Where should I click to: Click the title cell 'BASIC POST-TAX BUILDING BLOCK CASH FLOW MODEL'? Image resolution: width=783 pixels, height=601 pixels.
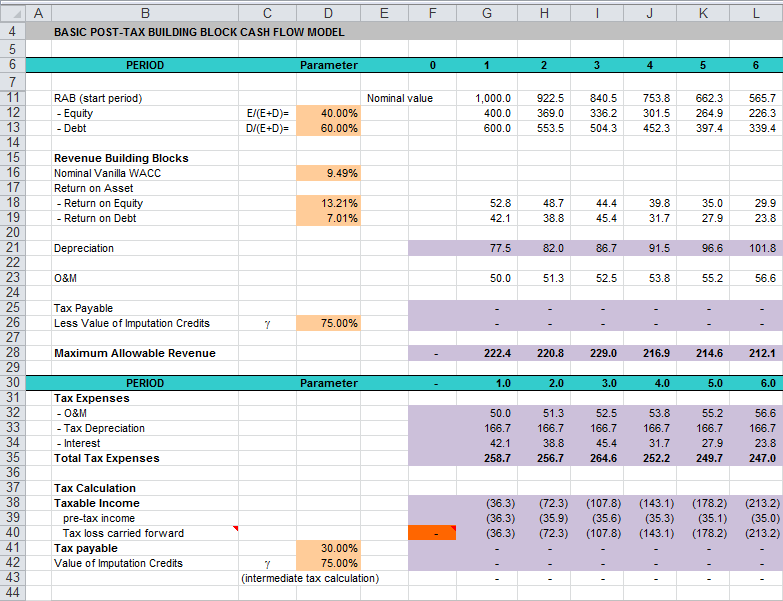pos(199,32)
